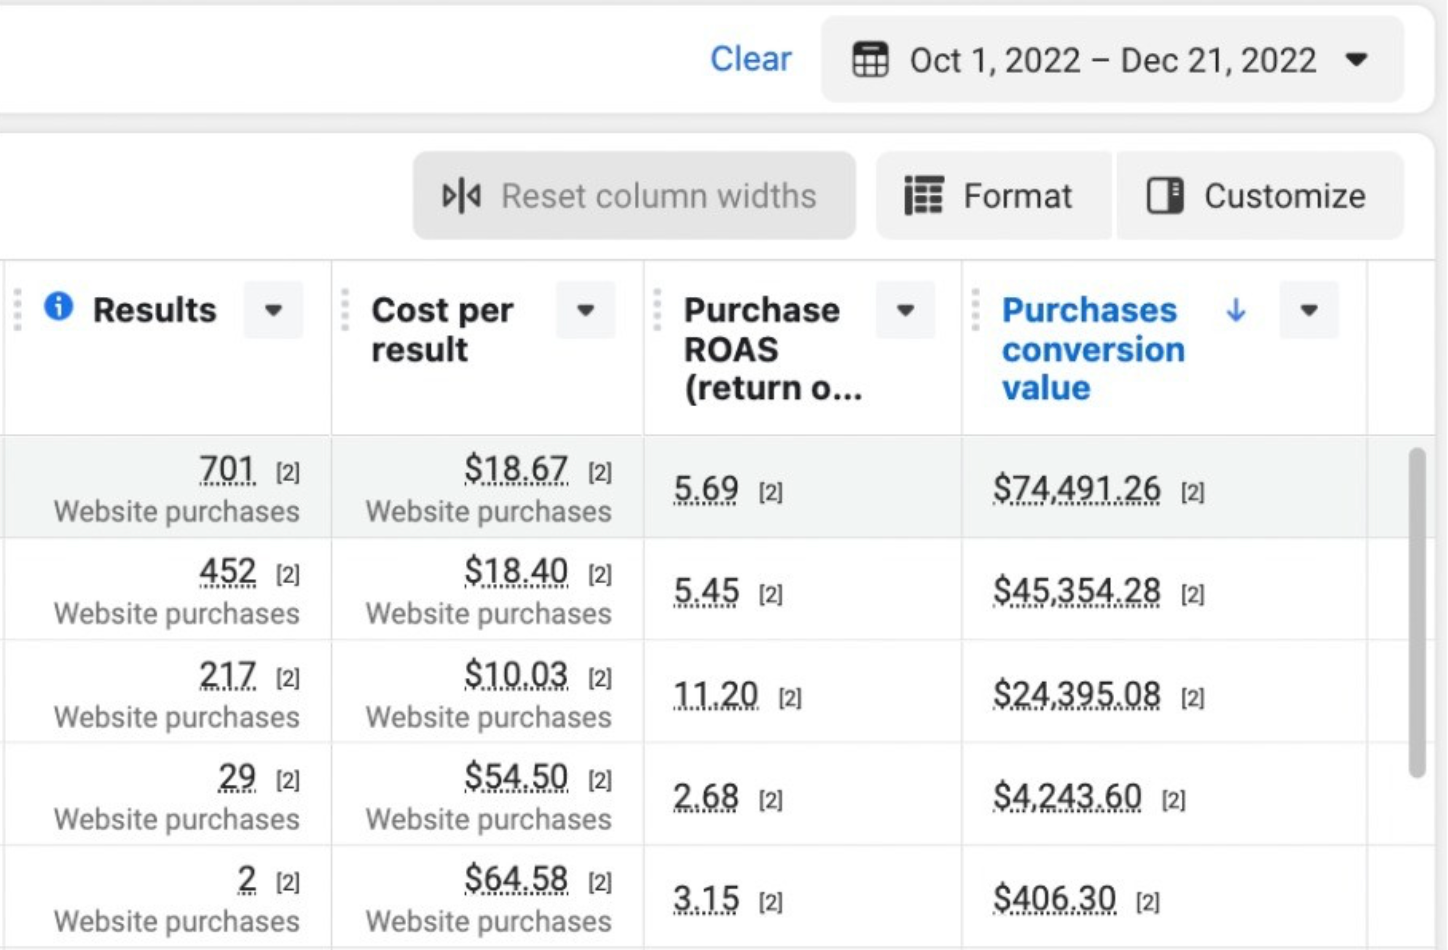Click the info icon beside Results
This screenshot has height=950, width=1448.
pos(59,307)
